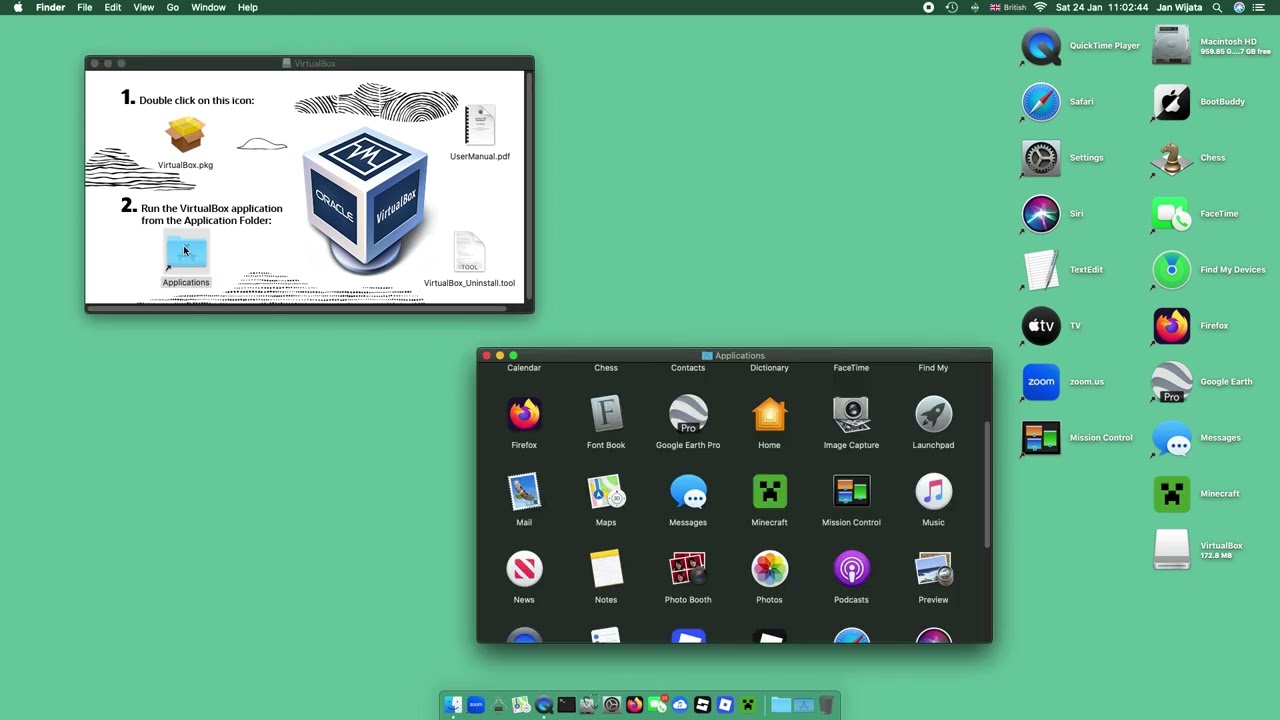Open the File menu
Viewport: 1280px width, 720px height.
85,7
